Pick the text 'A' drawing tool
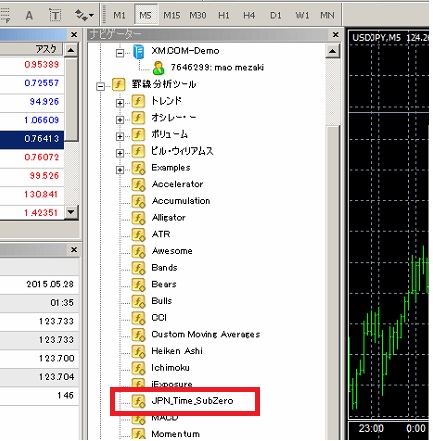The height and width of the screenshot is (441, 433). (x=29, y=15)
